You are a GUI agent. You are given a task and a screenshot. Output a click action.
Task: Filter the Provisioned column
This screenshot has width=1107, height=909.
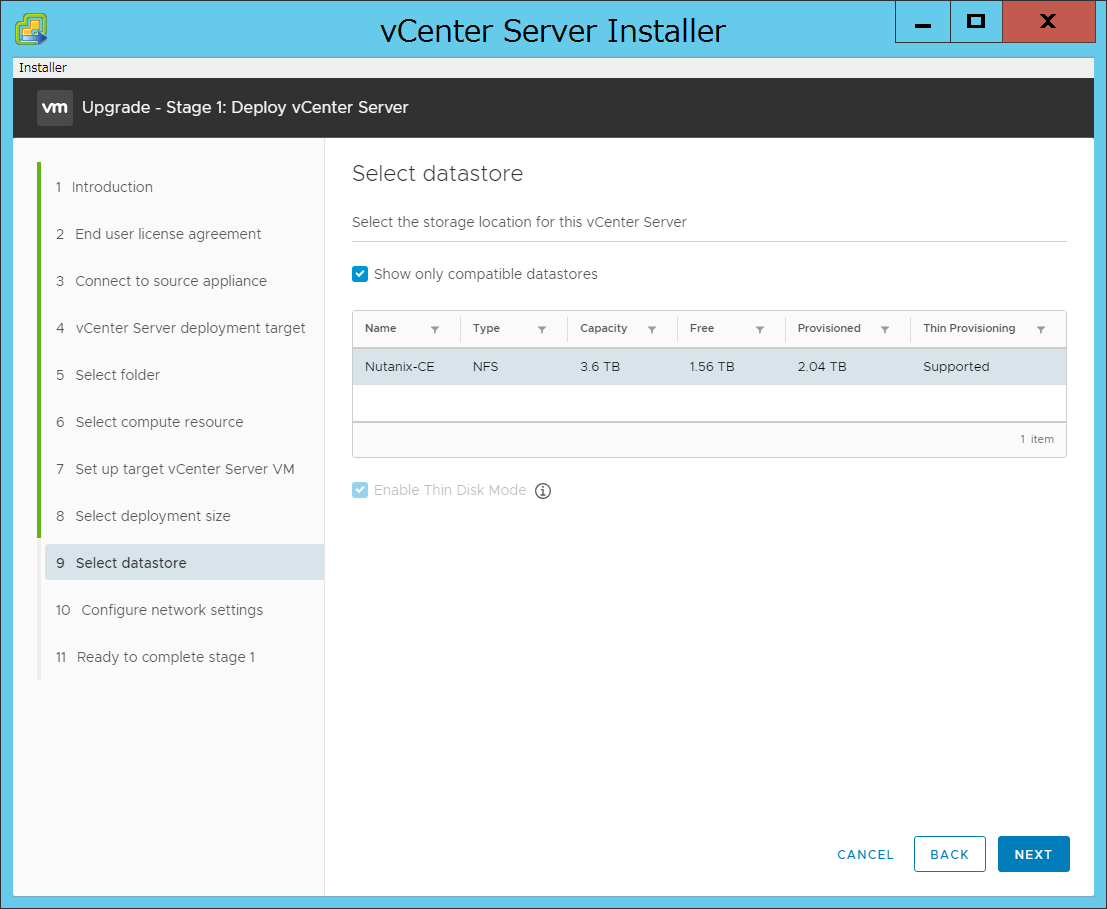click(885, 330)
